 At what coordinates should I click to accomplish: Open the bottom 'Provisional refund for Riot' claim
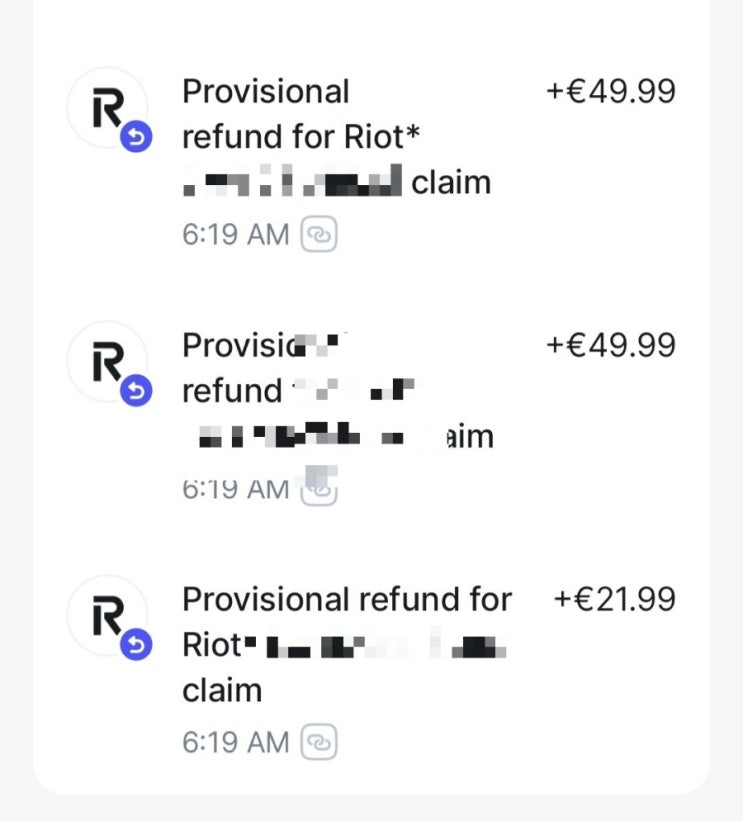tap(346, 600)
